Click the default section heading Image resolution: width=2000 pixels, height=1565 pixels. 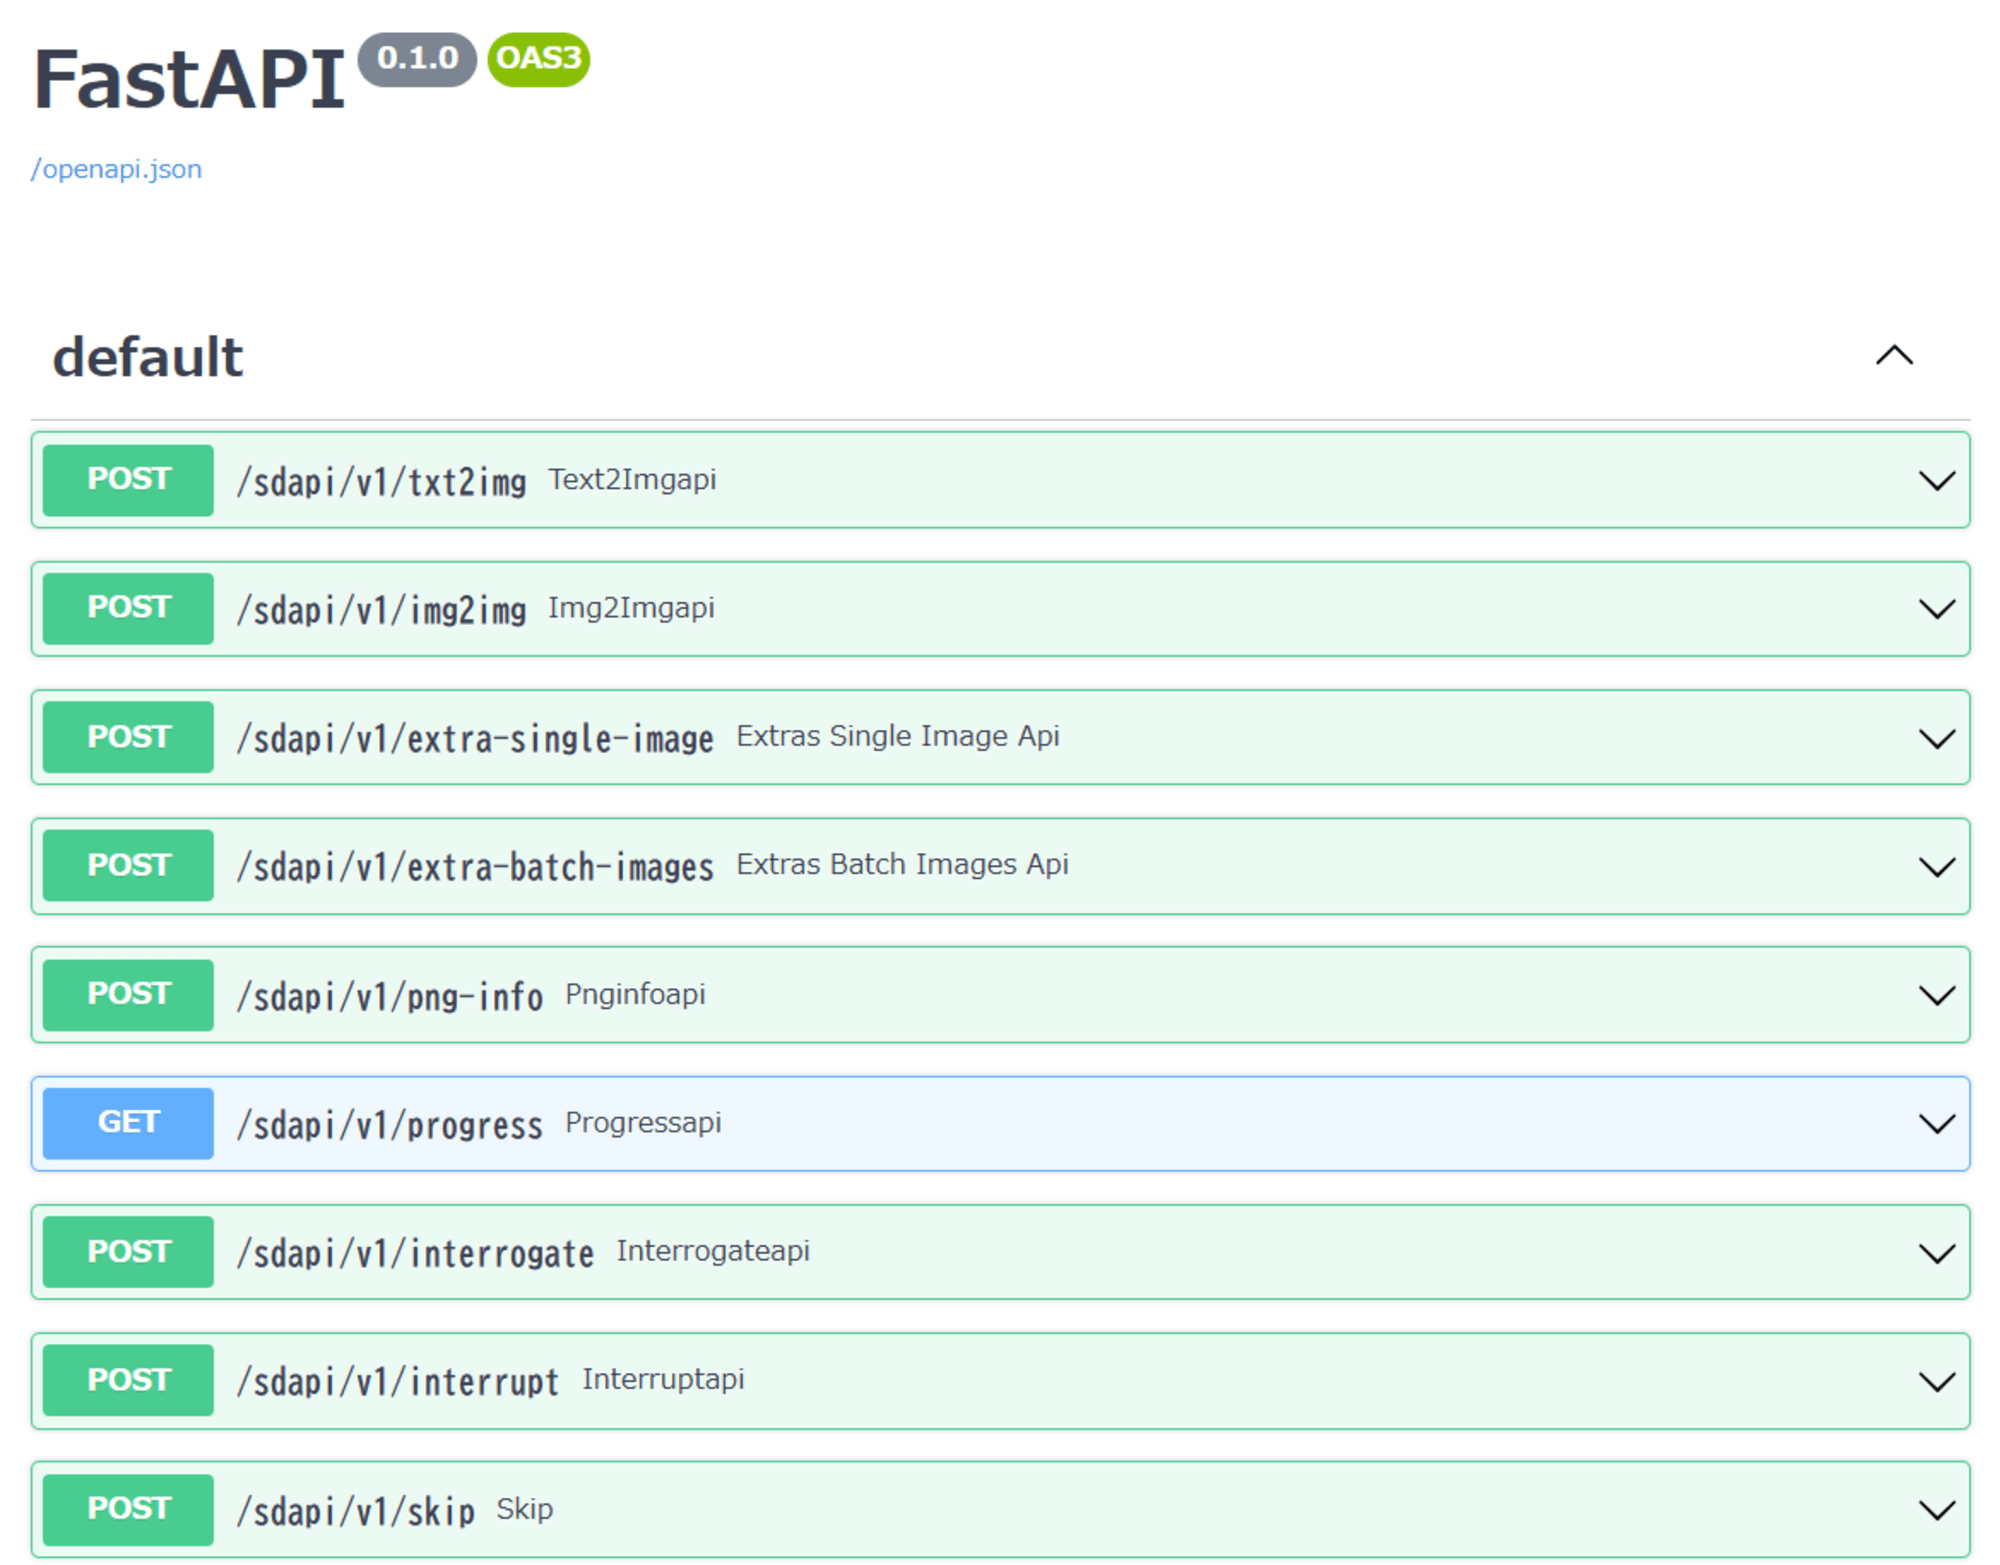click(x=148, y=357)
